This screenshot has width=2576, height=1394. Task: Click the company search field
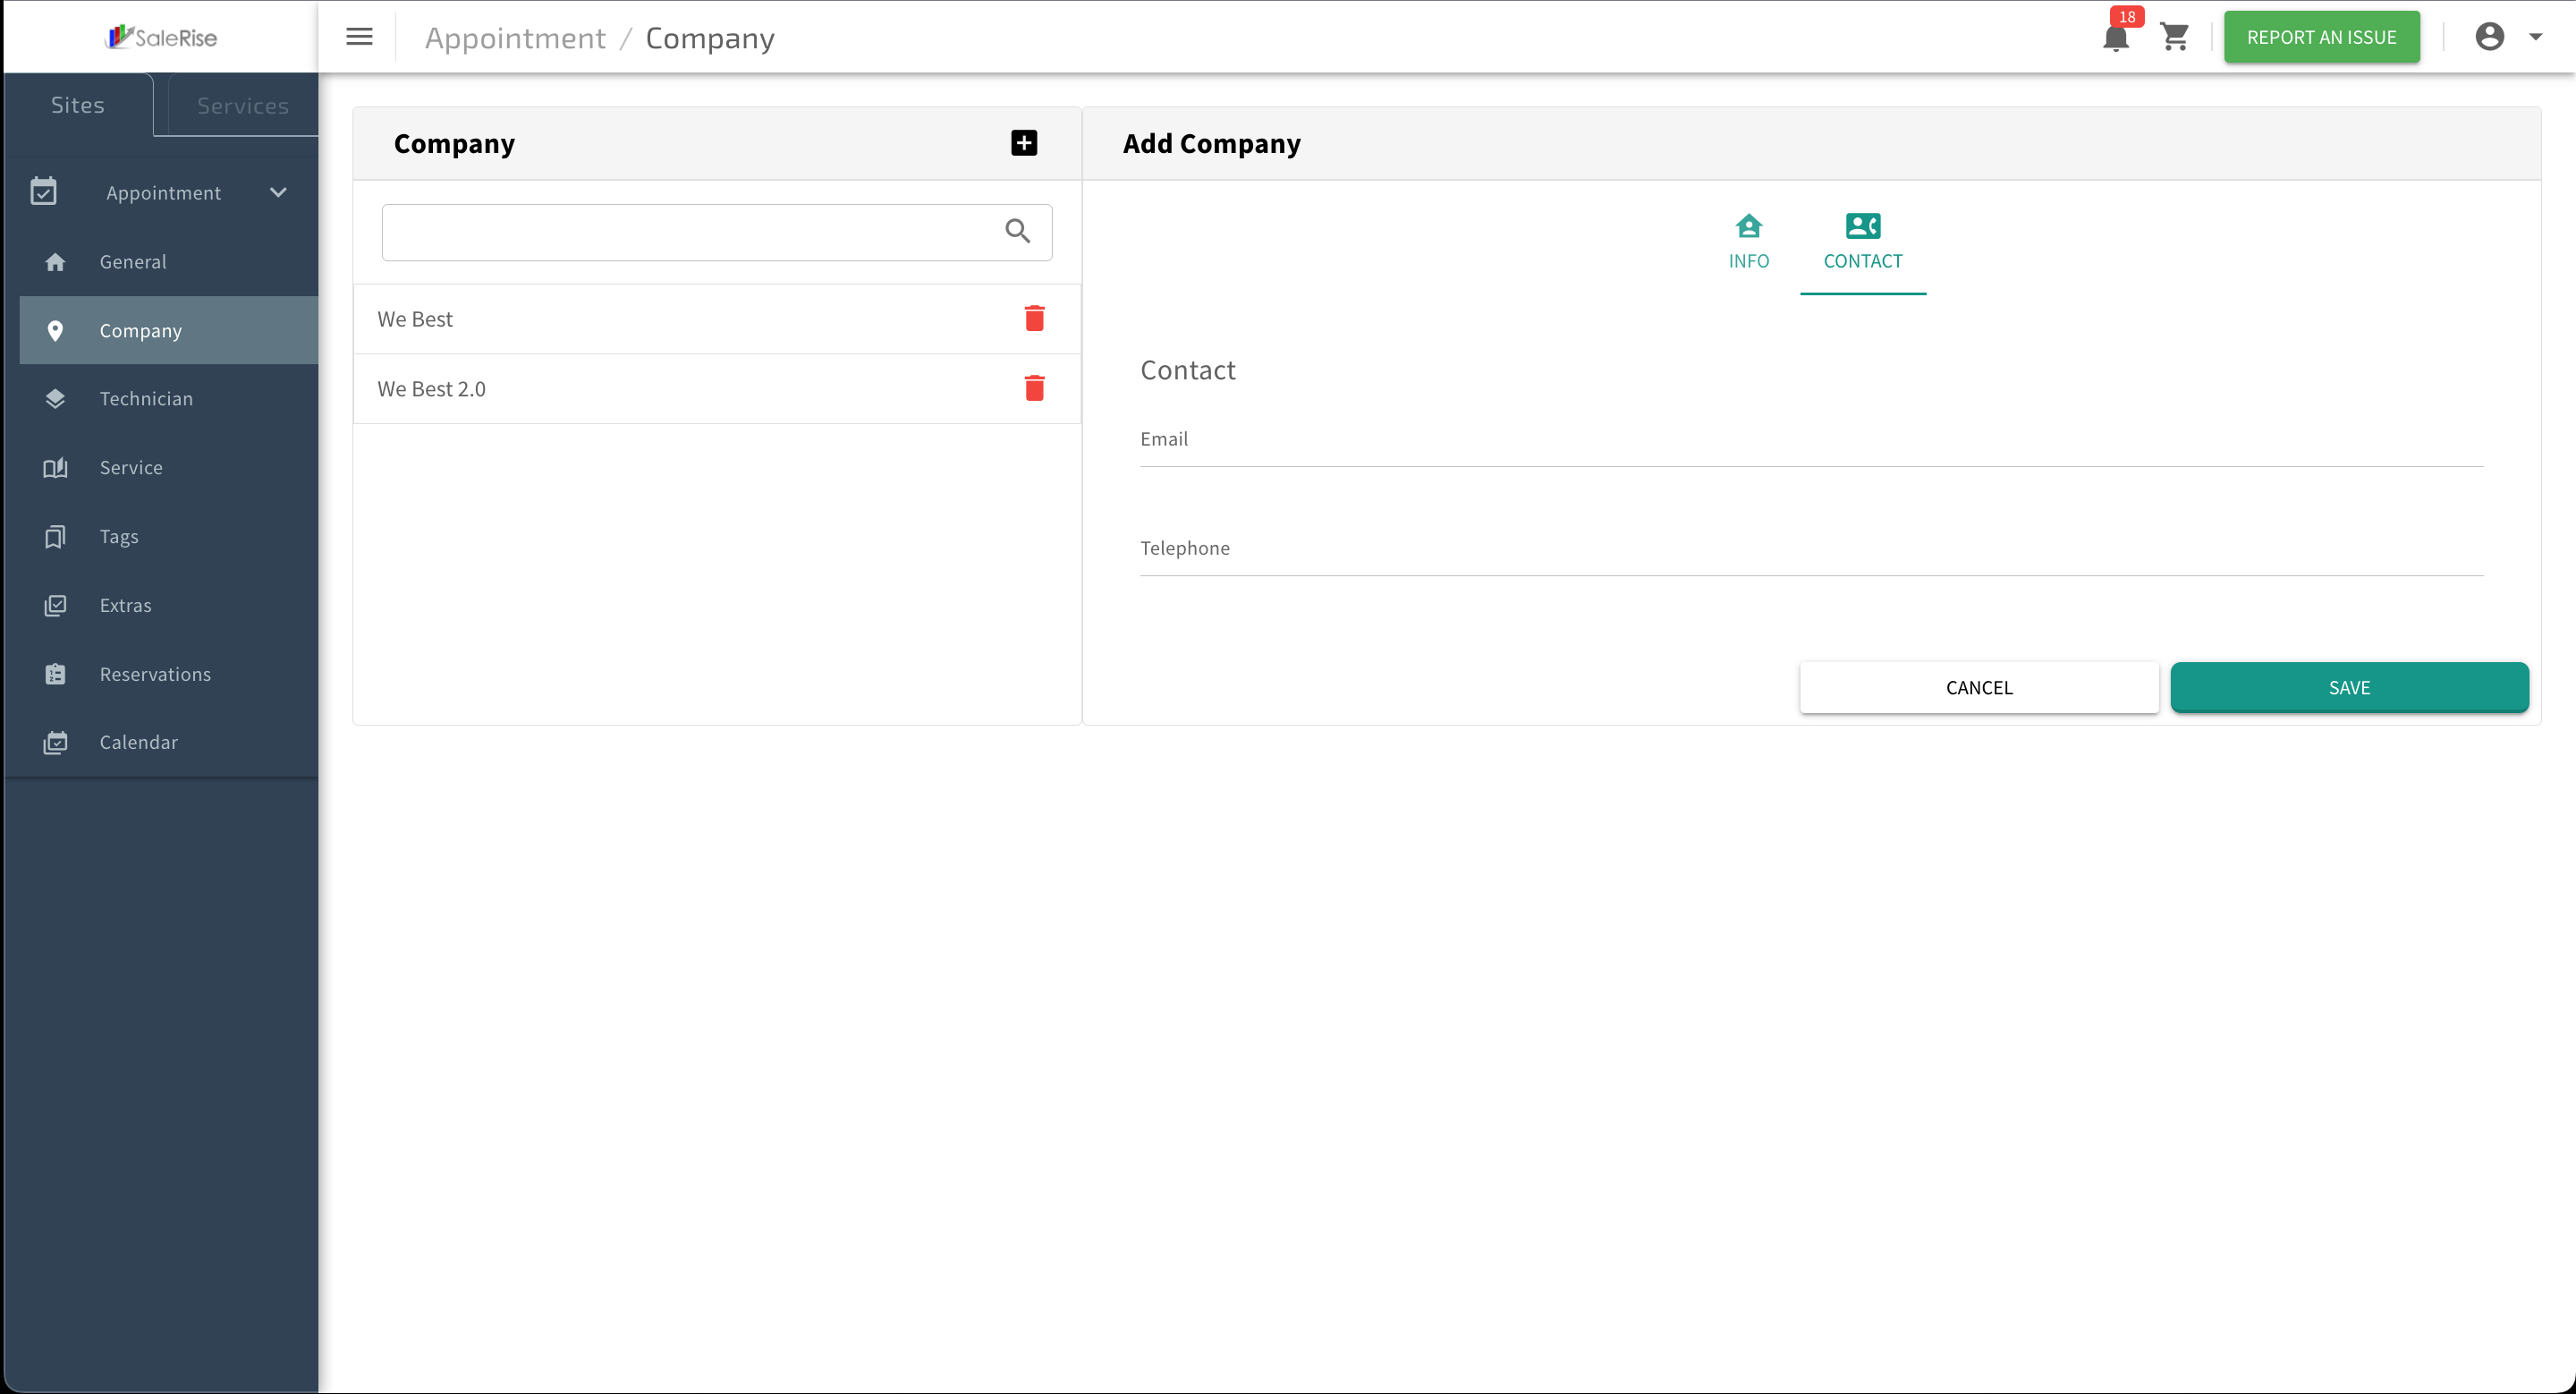click(x=716, y=232)
